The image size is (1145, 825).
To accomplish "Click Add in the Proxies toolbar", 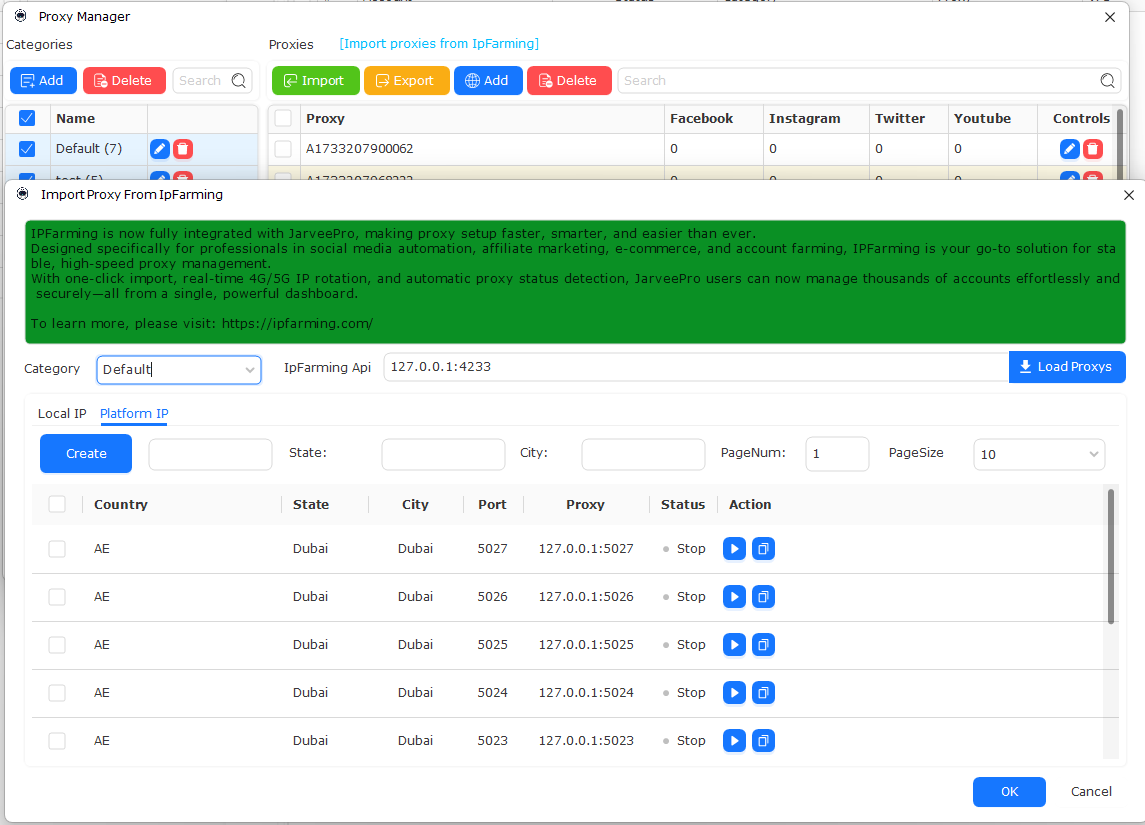I will pyautogui.click(x=488, y=80).
